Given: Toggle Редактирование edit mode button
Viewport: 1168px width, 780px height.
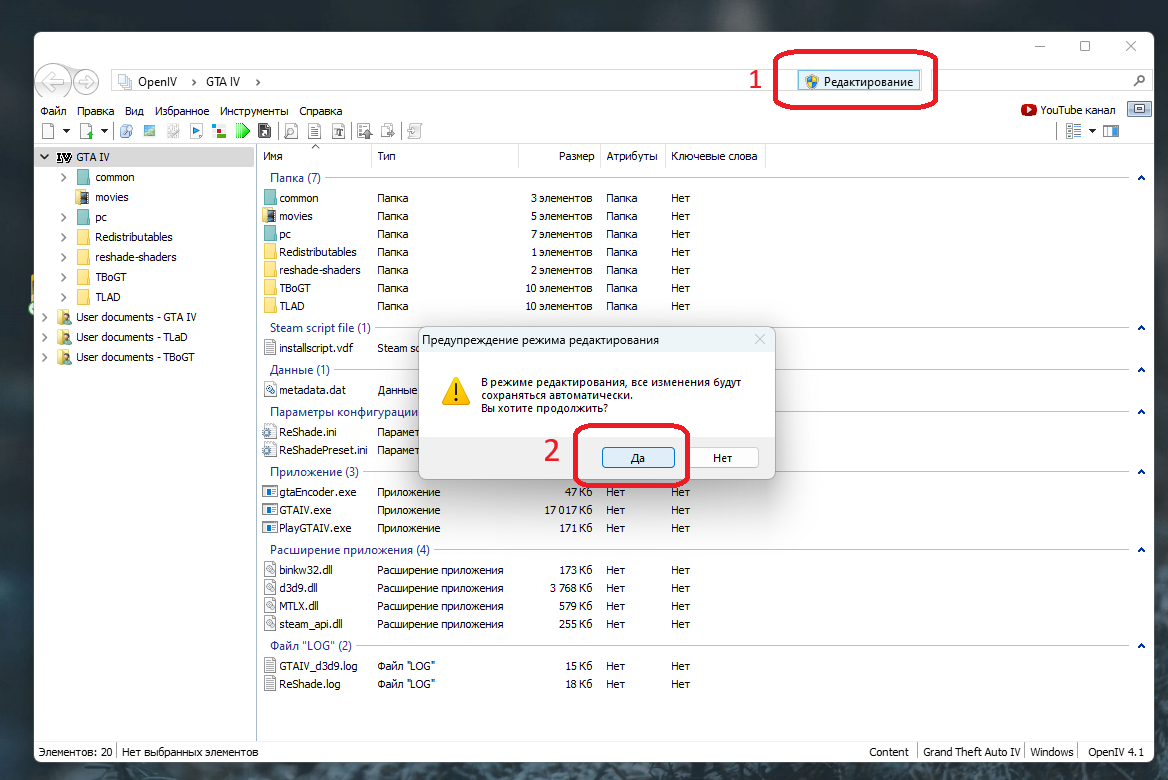Looking at the screenshot, I should point(859,81).
